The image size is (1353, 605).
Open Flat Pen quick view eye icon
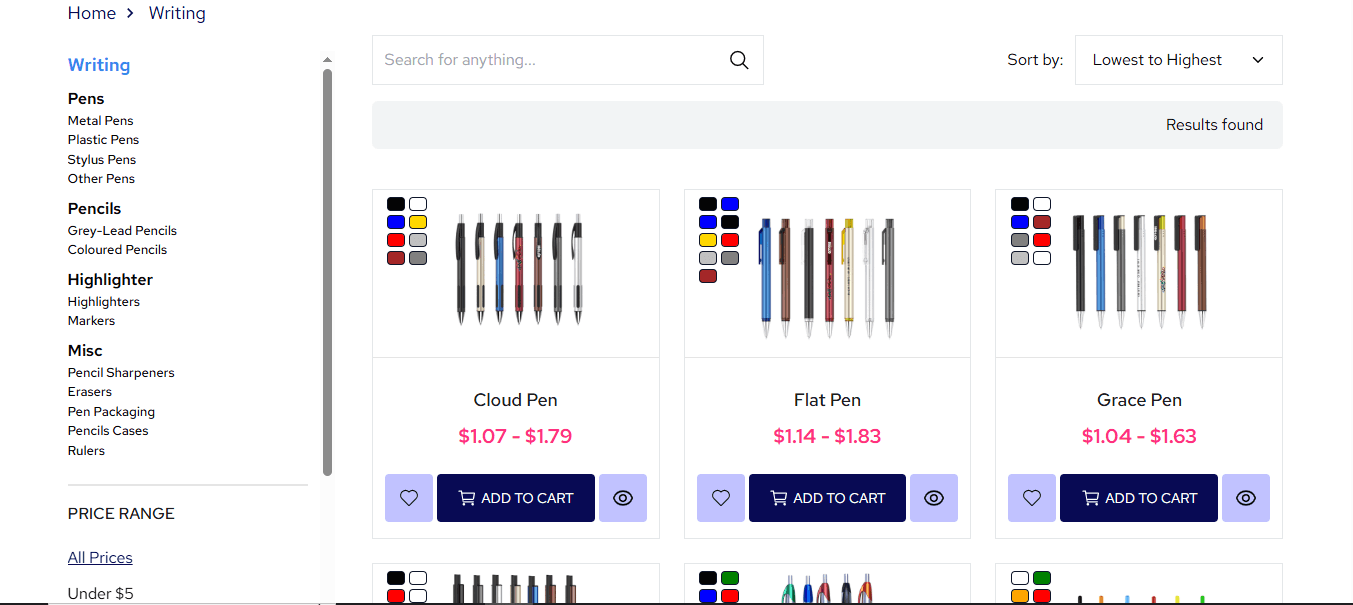(933, 497)
